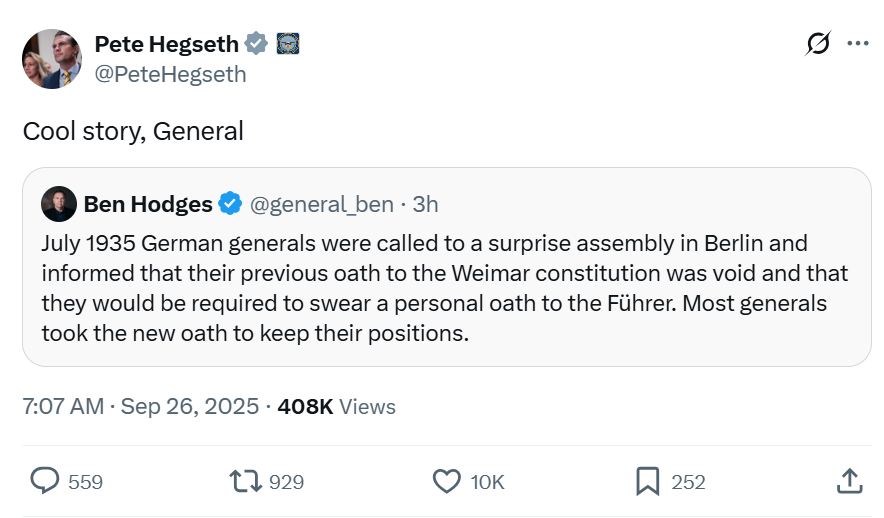Open the three-dot more options menu

point(858,44)
